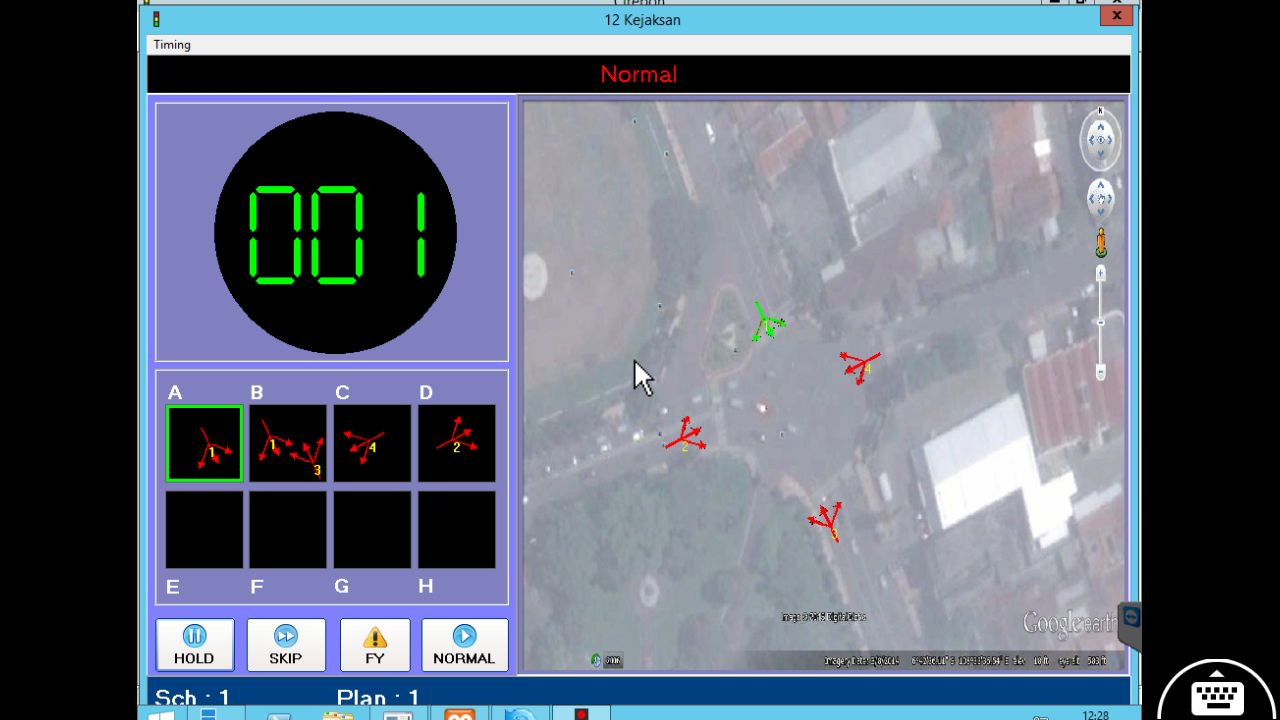Viewport: 1280px width, 720px height.
Task: Select phase B signal thumbnail
Action: (x=288, y=443)
